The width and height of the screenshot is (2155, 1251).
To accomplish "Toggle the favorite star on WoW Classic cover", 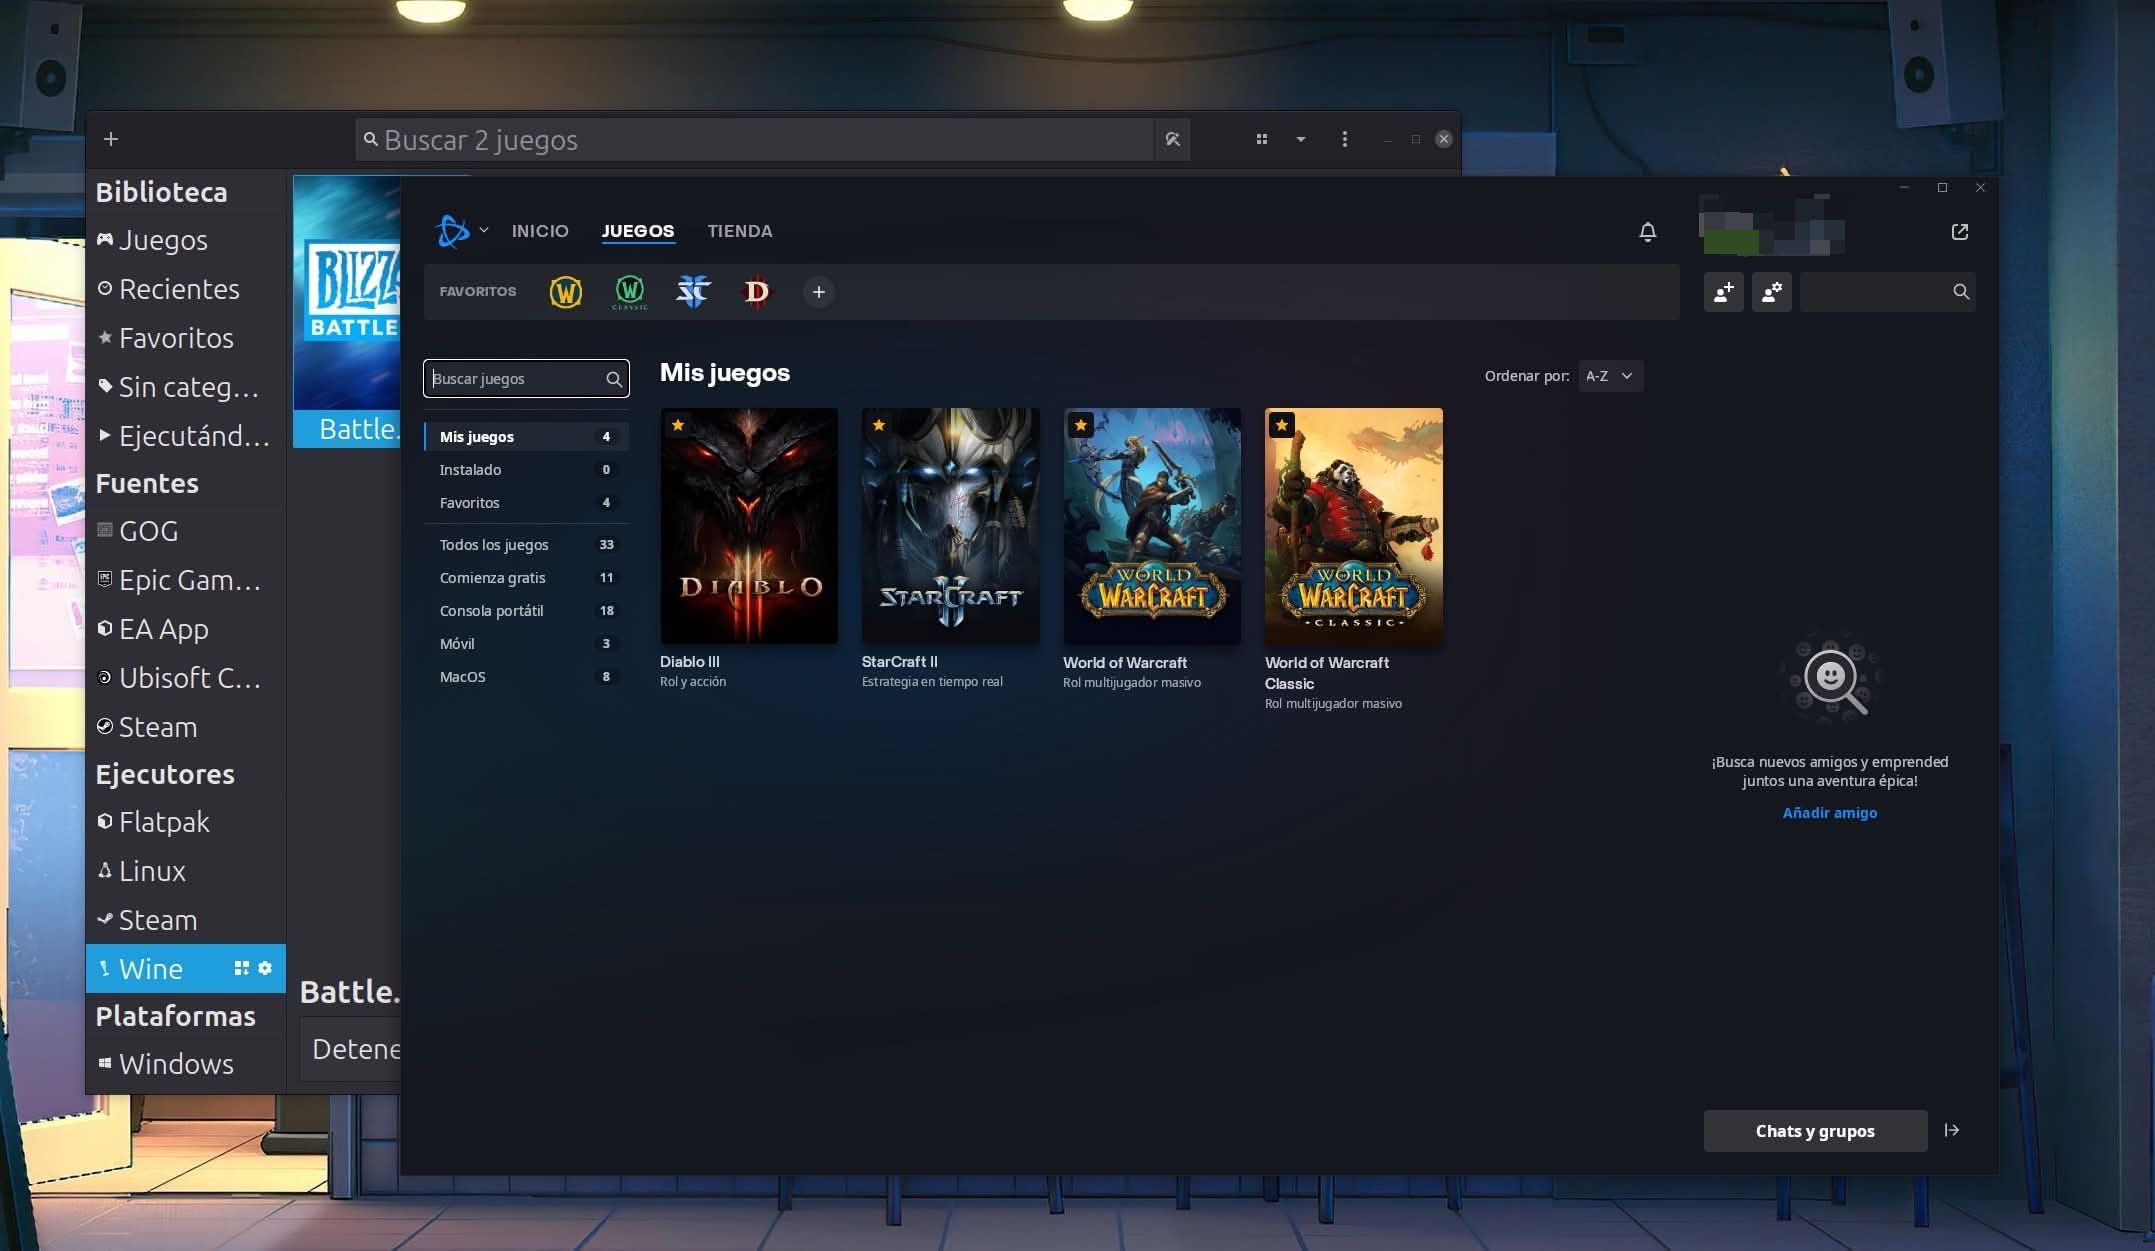I will click(x=1281, y=425).
